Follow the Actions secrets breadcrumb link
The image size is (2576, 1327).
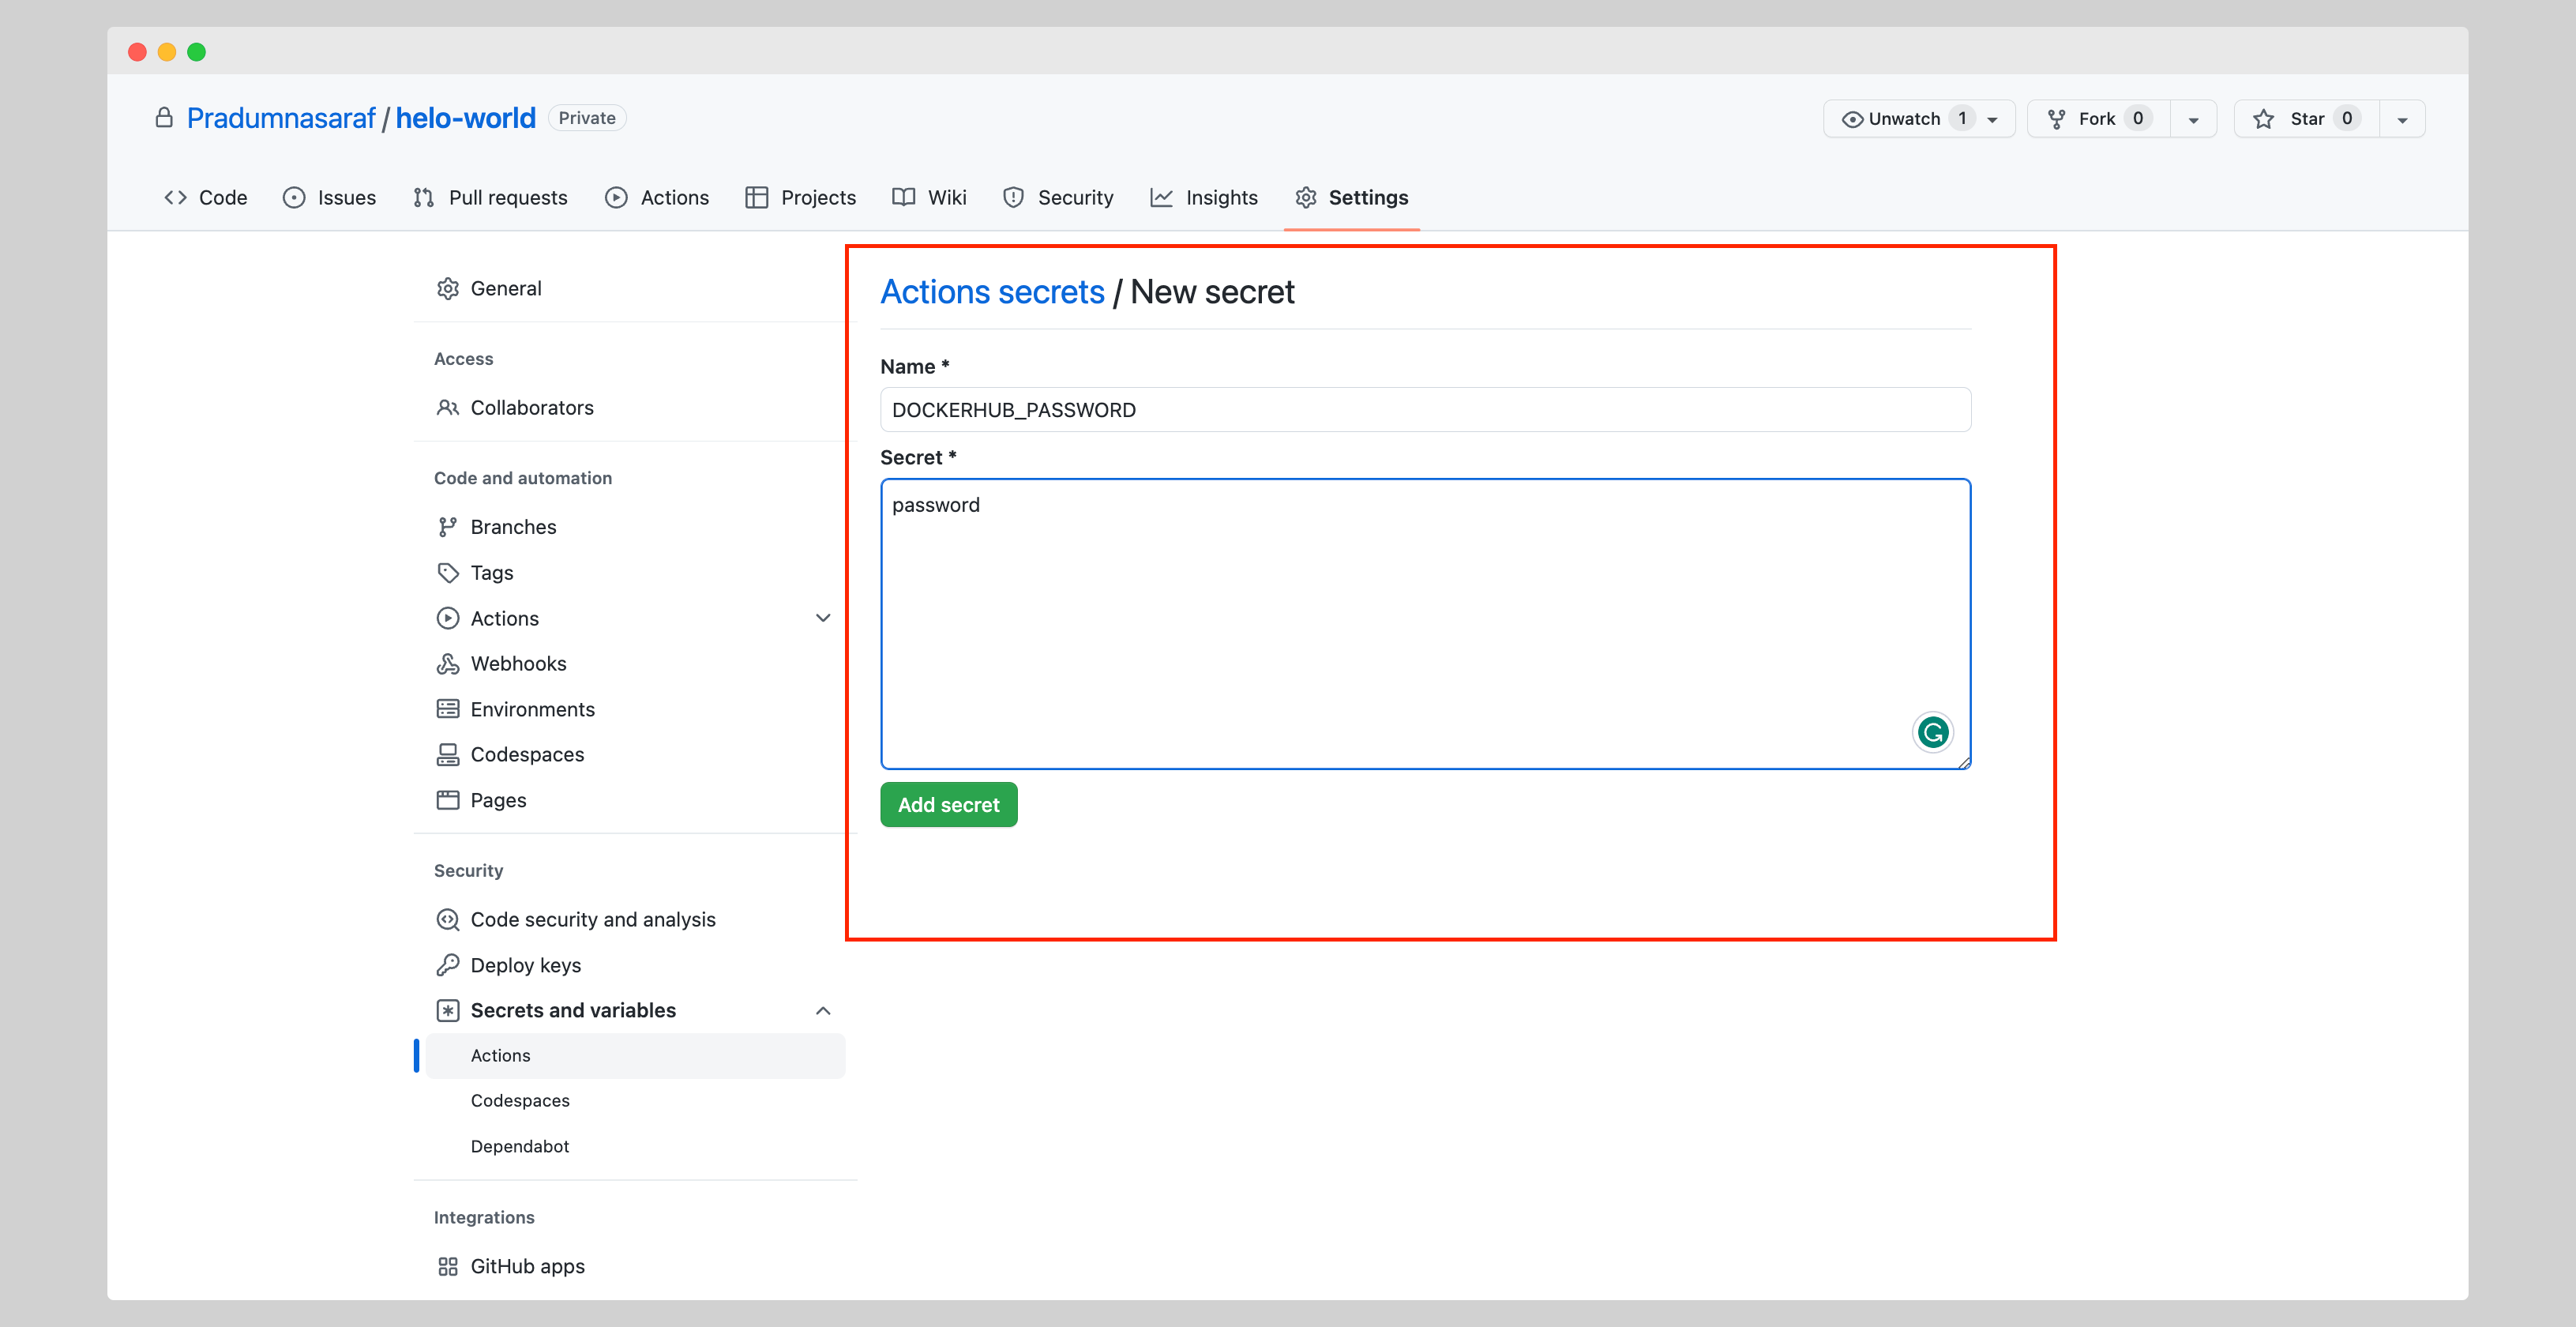click(992, 292)
